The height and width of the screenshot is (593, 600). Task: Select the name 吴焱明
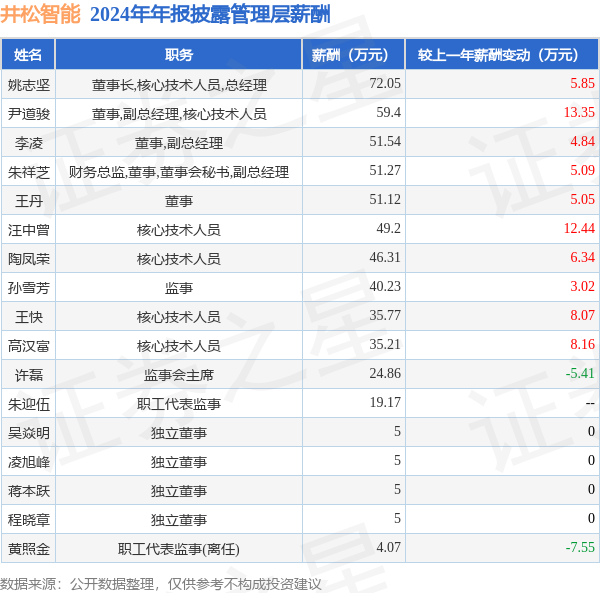coord(29,433)
